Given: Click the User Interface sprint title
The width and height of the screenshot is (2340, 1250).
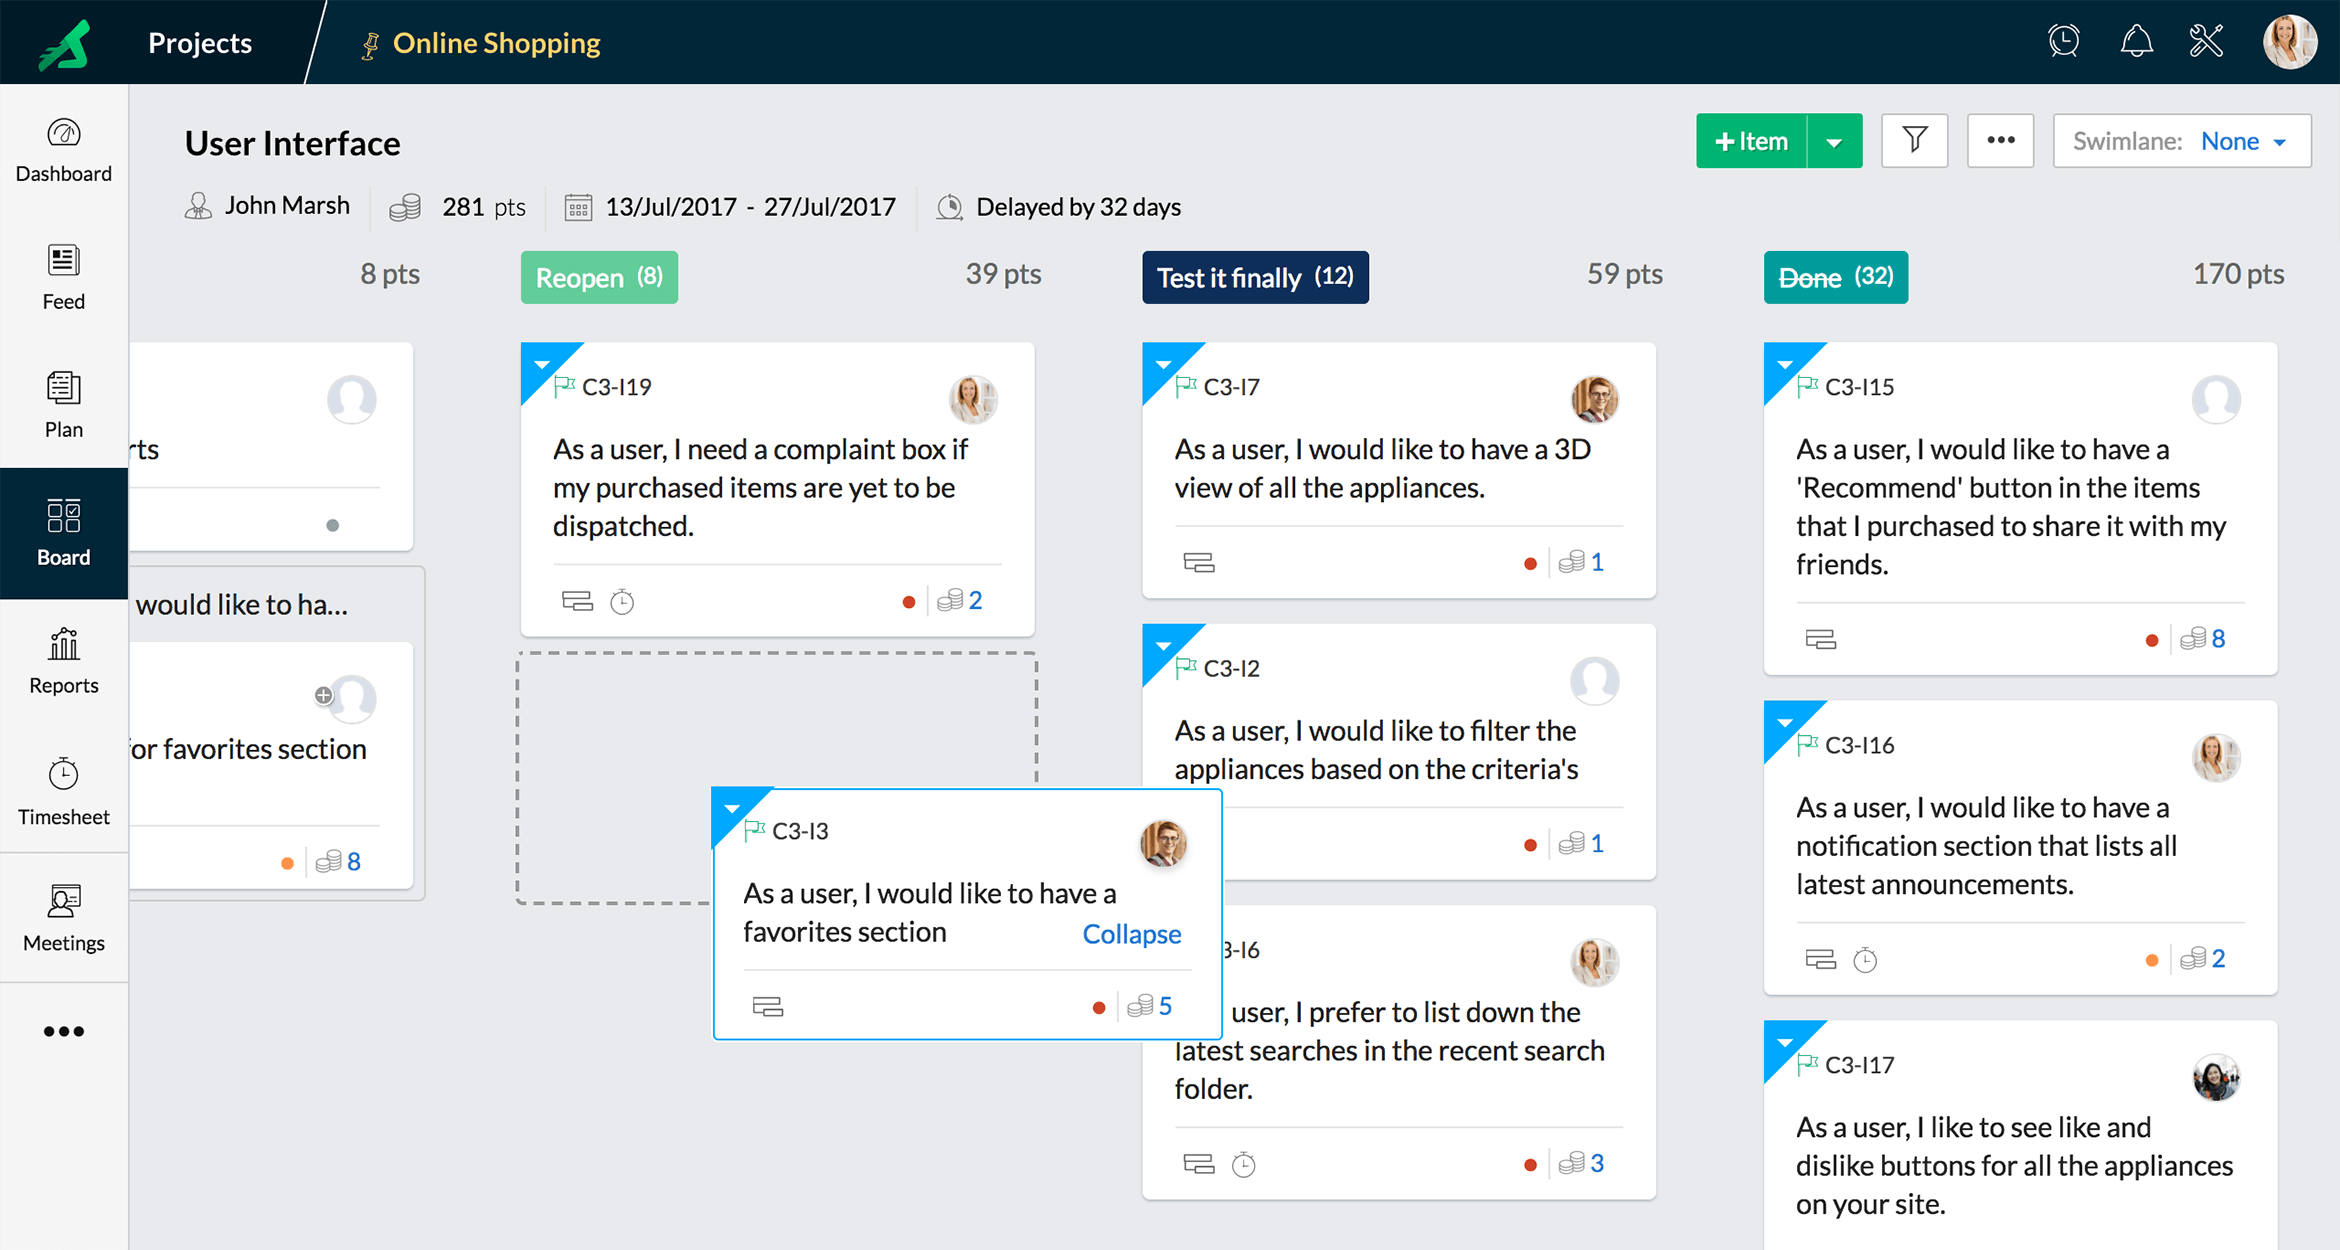Looking at the screenshot, I should pyautogui.click(x=292, y=143).
